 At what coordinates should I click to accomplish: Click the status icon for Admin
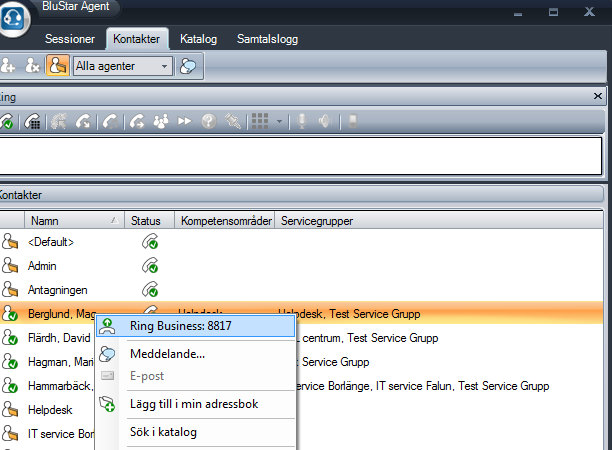point(150,266)
